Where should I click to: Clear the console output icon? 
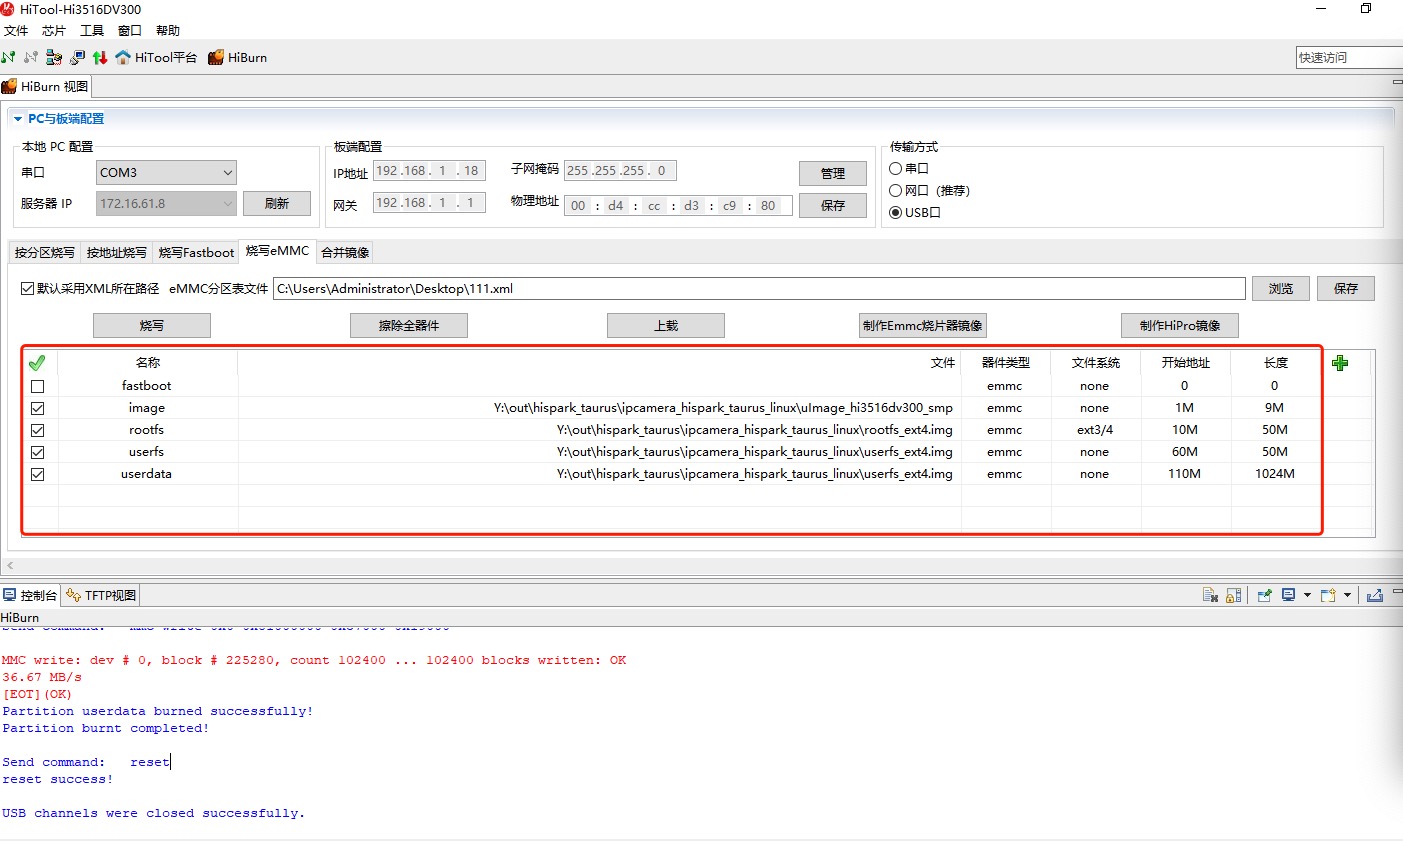tap(1210, 595)
